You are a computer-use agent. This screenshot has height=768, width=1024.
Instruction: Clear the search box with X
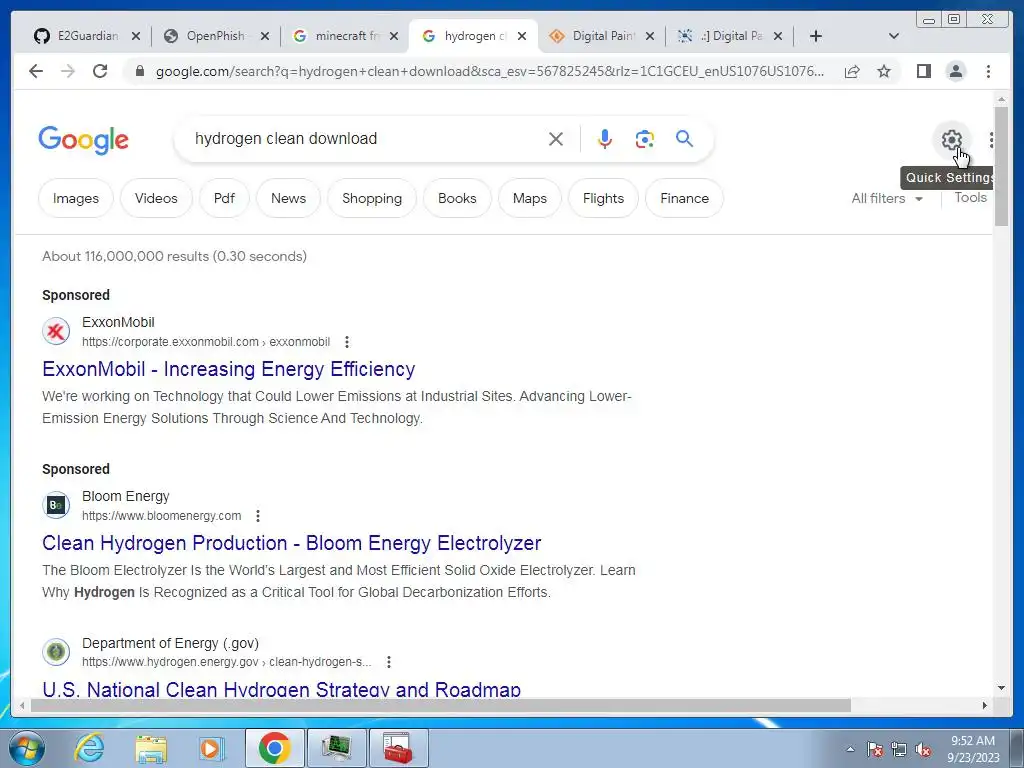556,139
